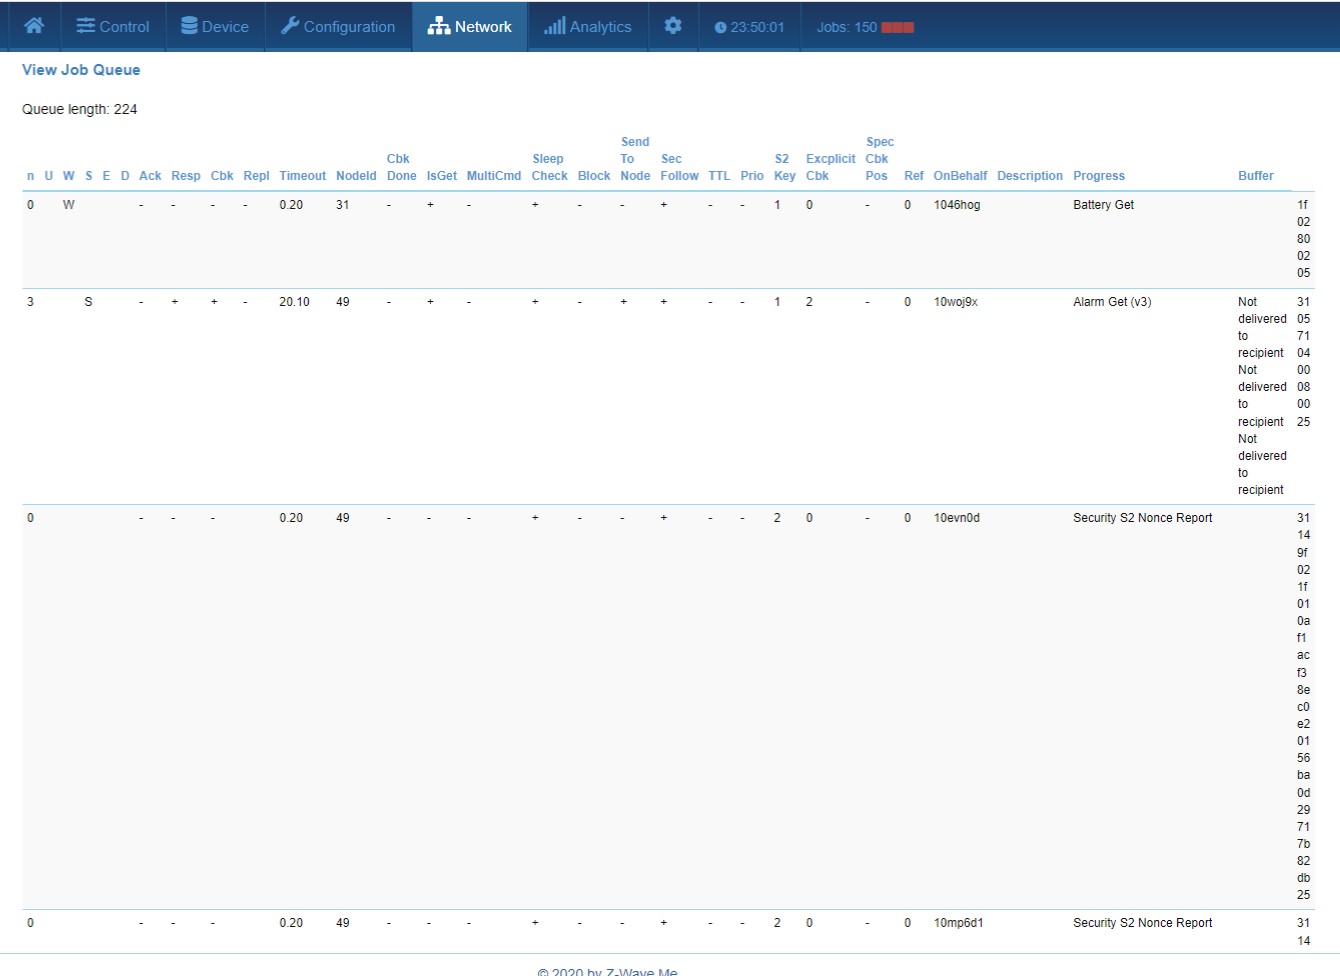The height and width of the screenshot is (976, 1340).
Task: Click the Block column header
Action: click(594, 176)
